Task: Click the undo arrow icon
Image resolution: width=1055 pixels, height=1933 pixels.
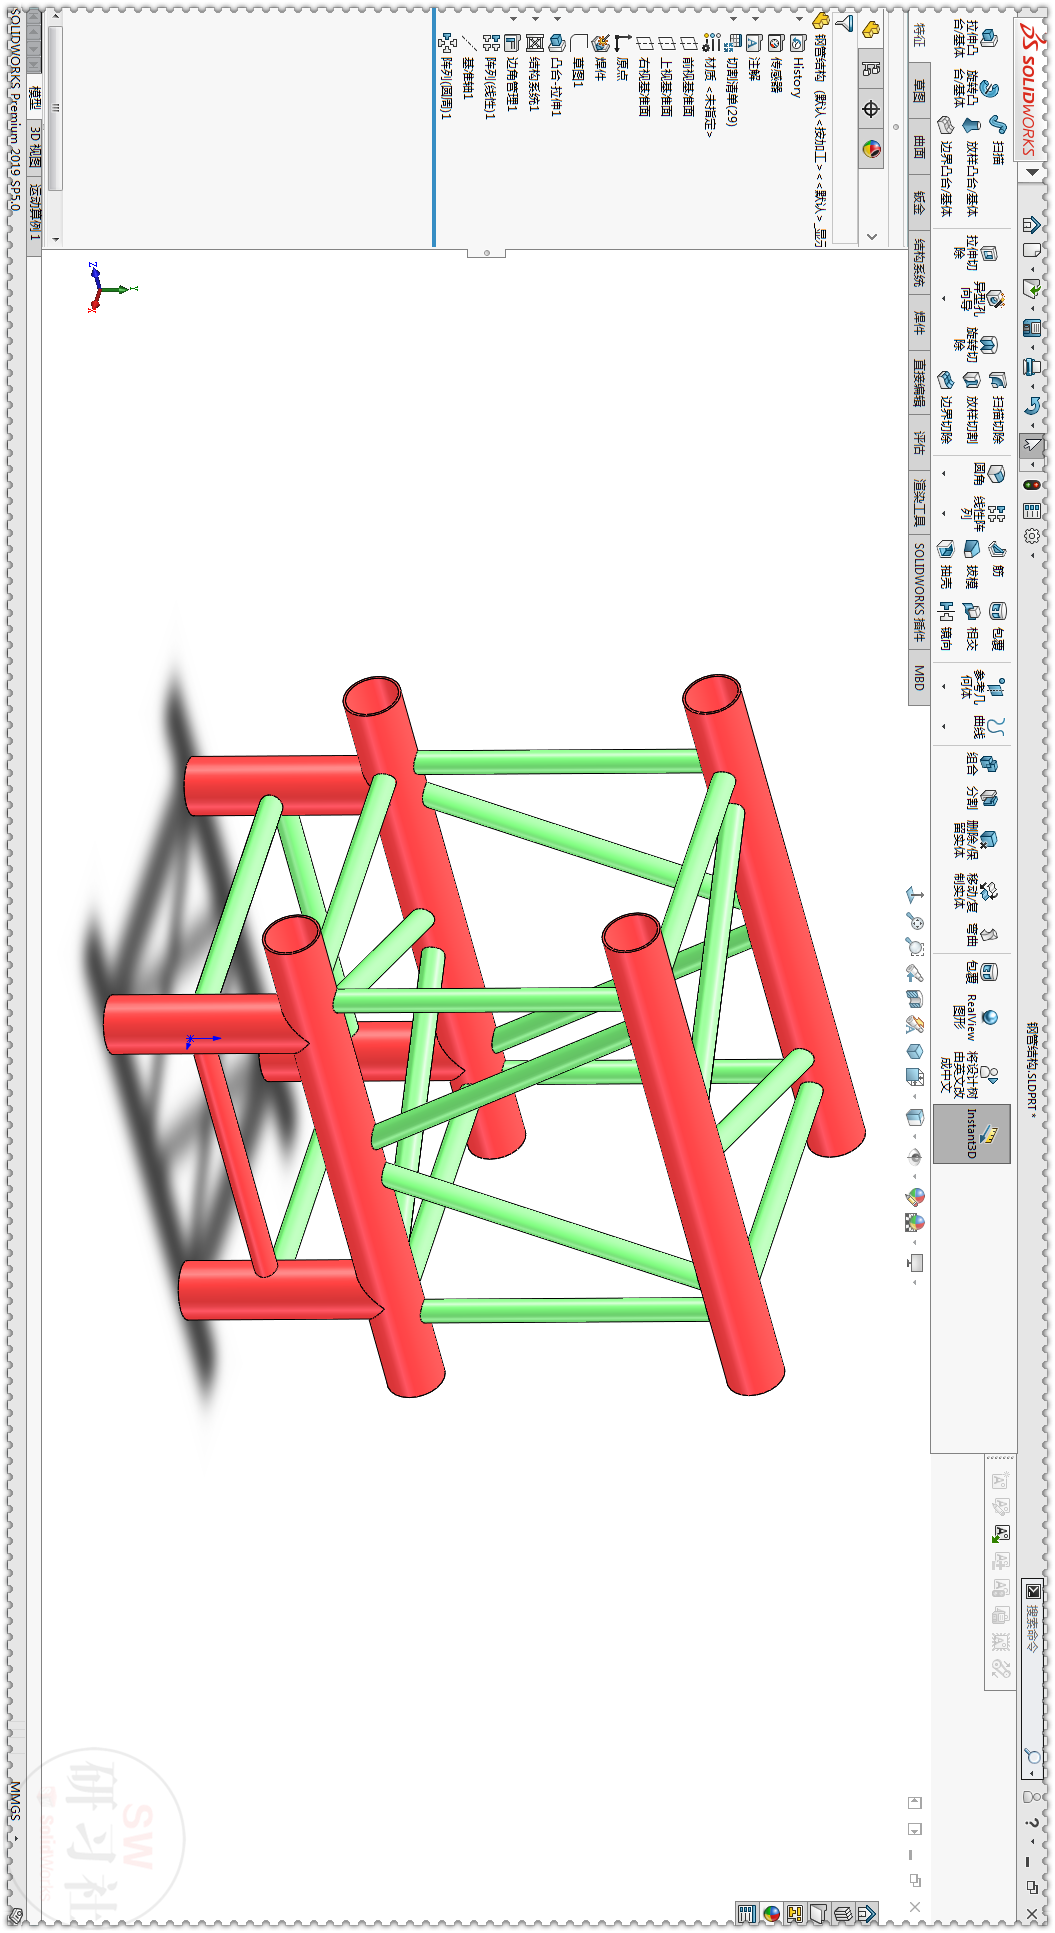Action: tap(1032, 406)
